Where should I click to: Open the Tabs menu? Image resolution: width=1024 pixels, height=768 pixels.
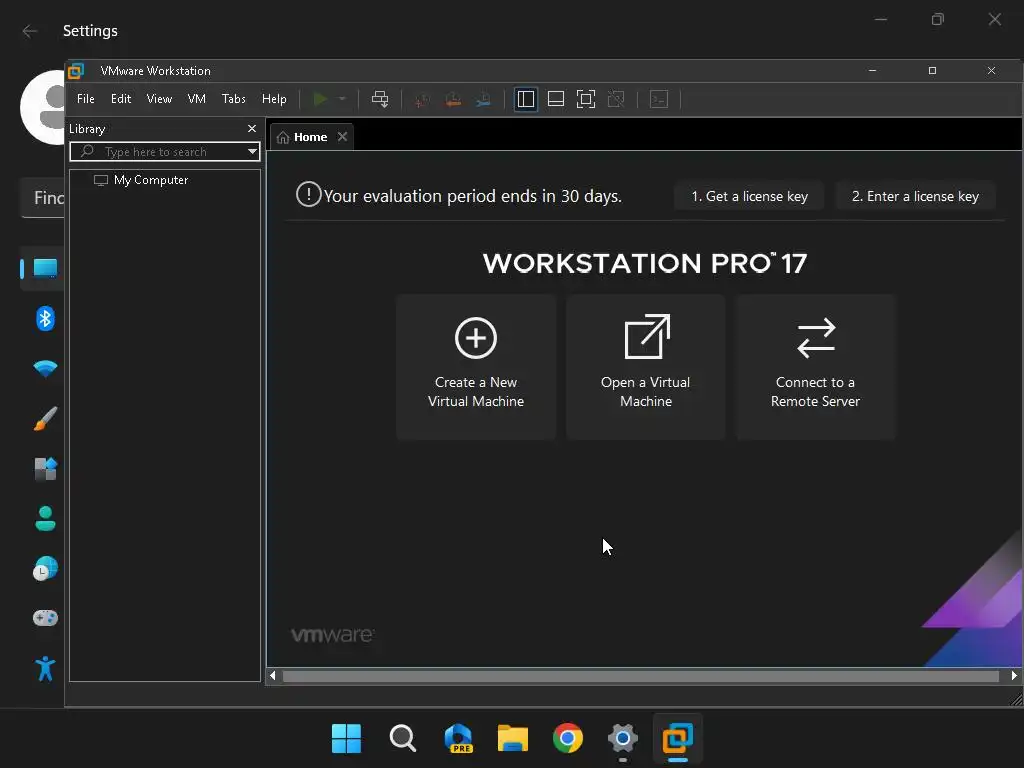[x=234, y=99]
